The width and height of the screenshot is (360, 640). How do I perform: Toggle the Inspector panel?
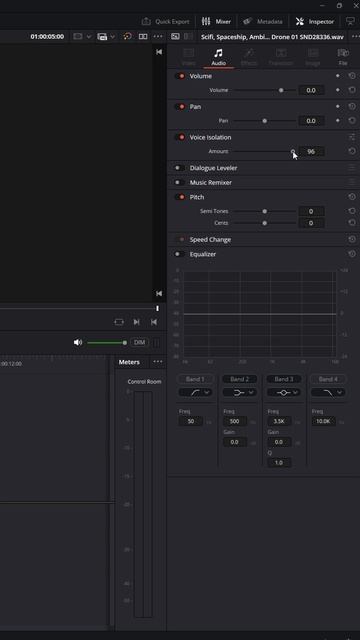(x=315, y=22)
